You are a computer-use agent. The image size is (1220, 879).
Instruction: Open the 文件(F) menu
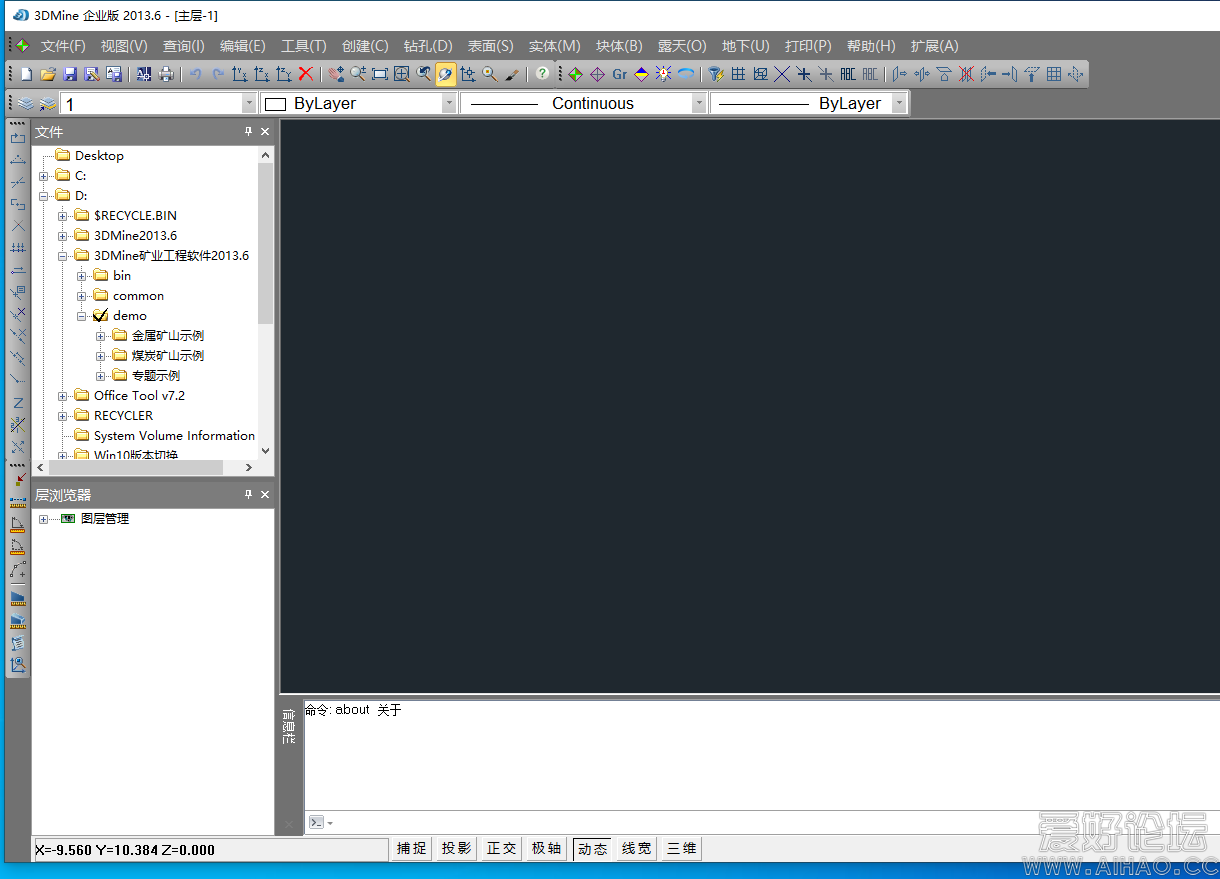pyautogui.click(x=63, y=46)
